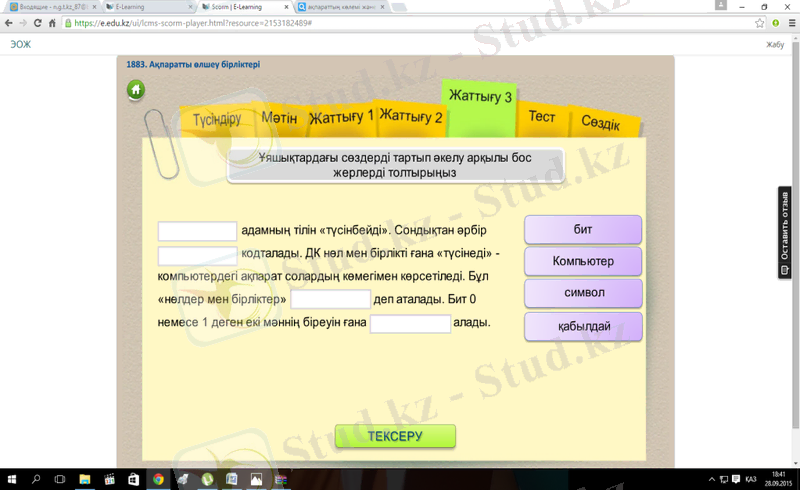Select the Тест tab
The width and height of the screenshot is (800, 490).
542,117
